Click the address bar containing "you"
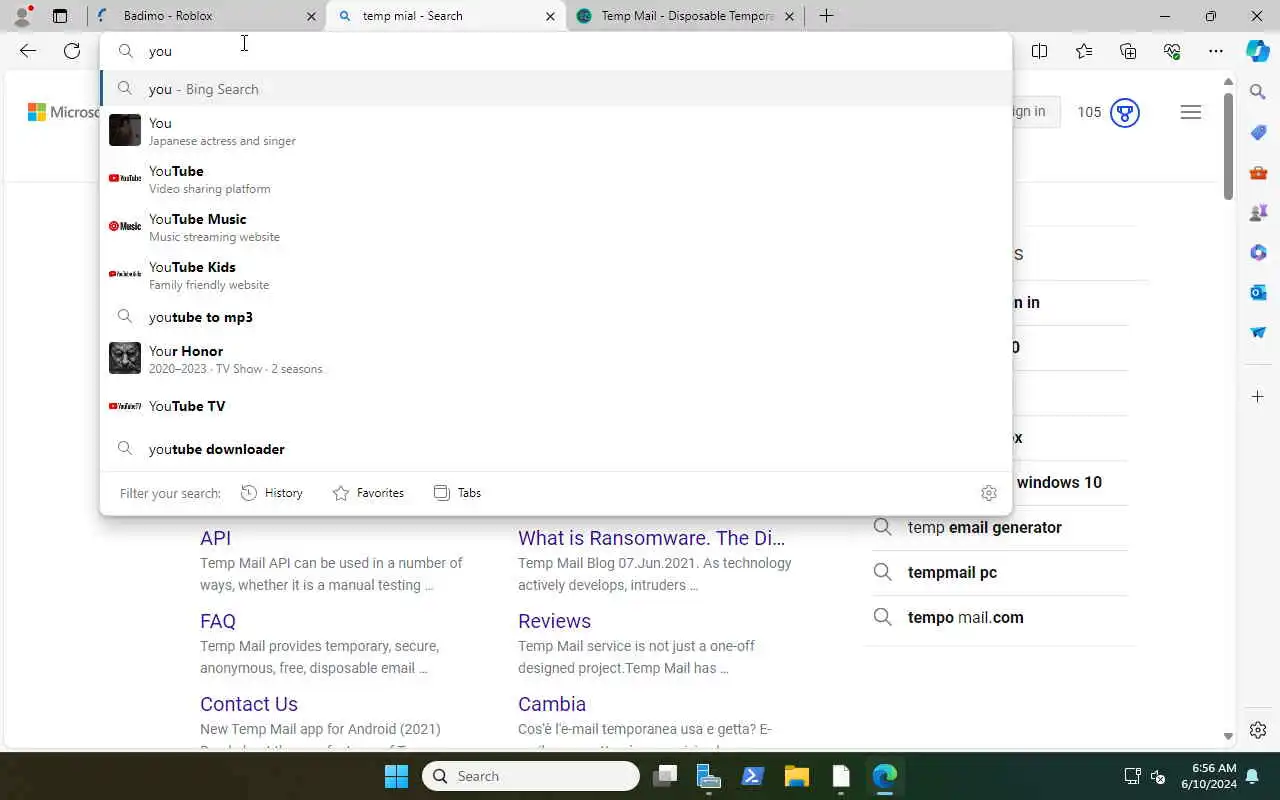 point(556,51)
